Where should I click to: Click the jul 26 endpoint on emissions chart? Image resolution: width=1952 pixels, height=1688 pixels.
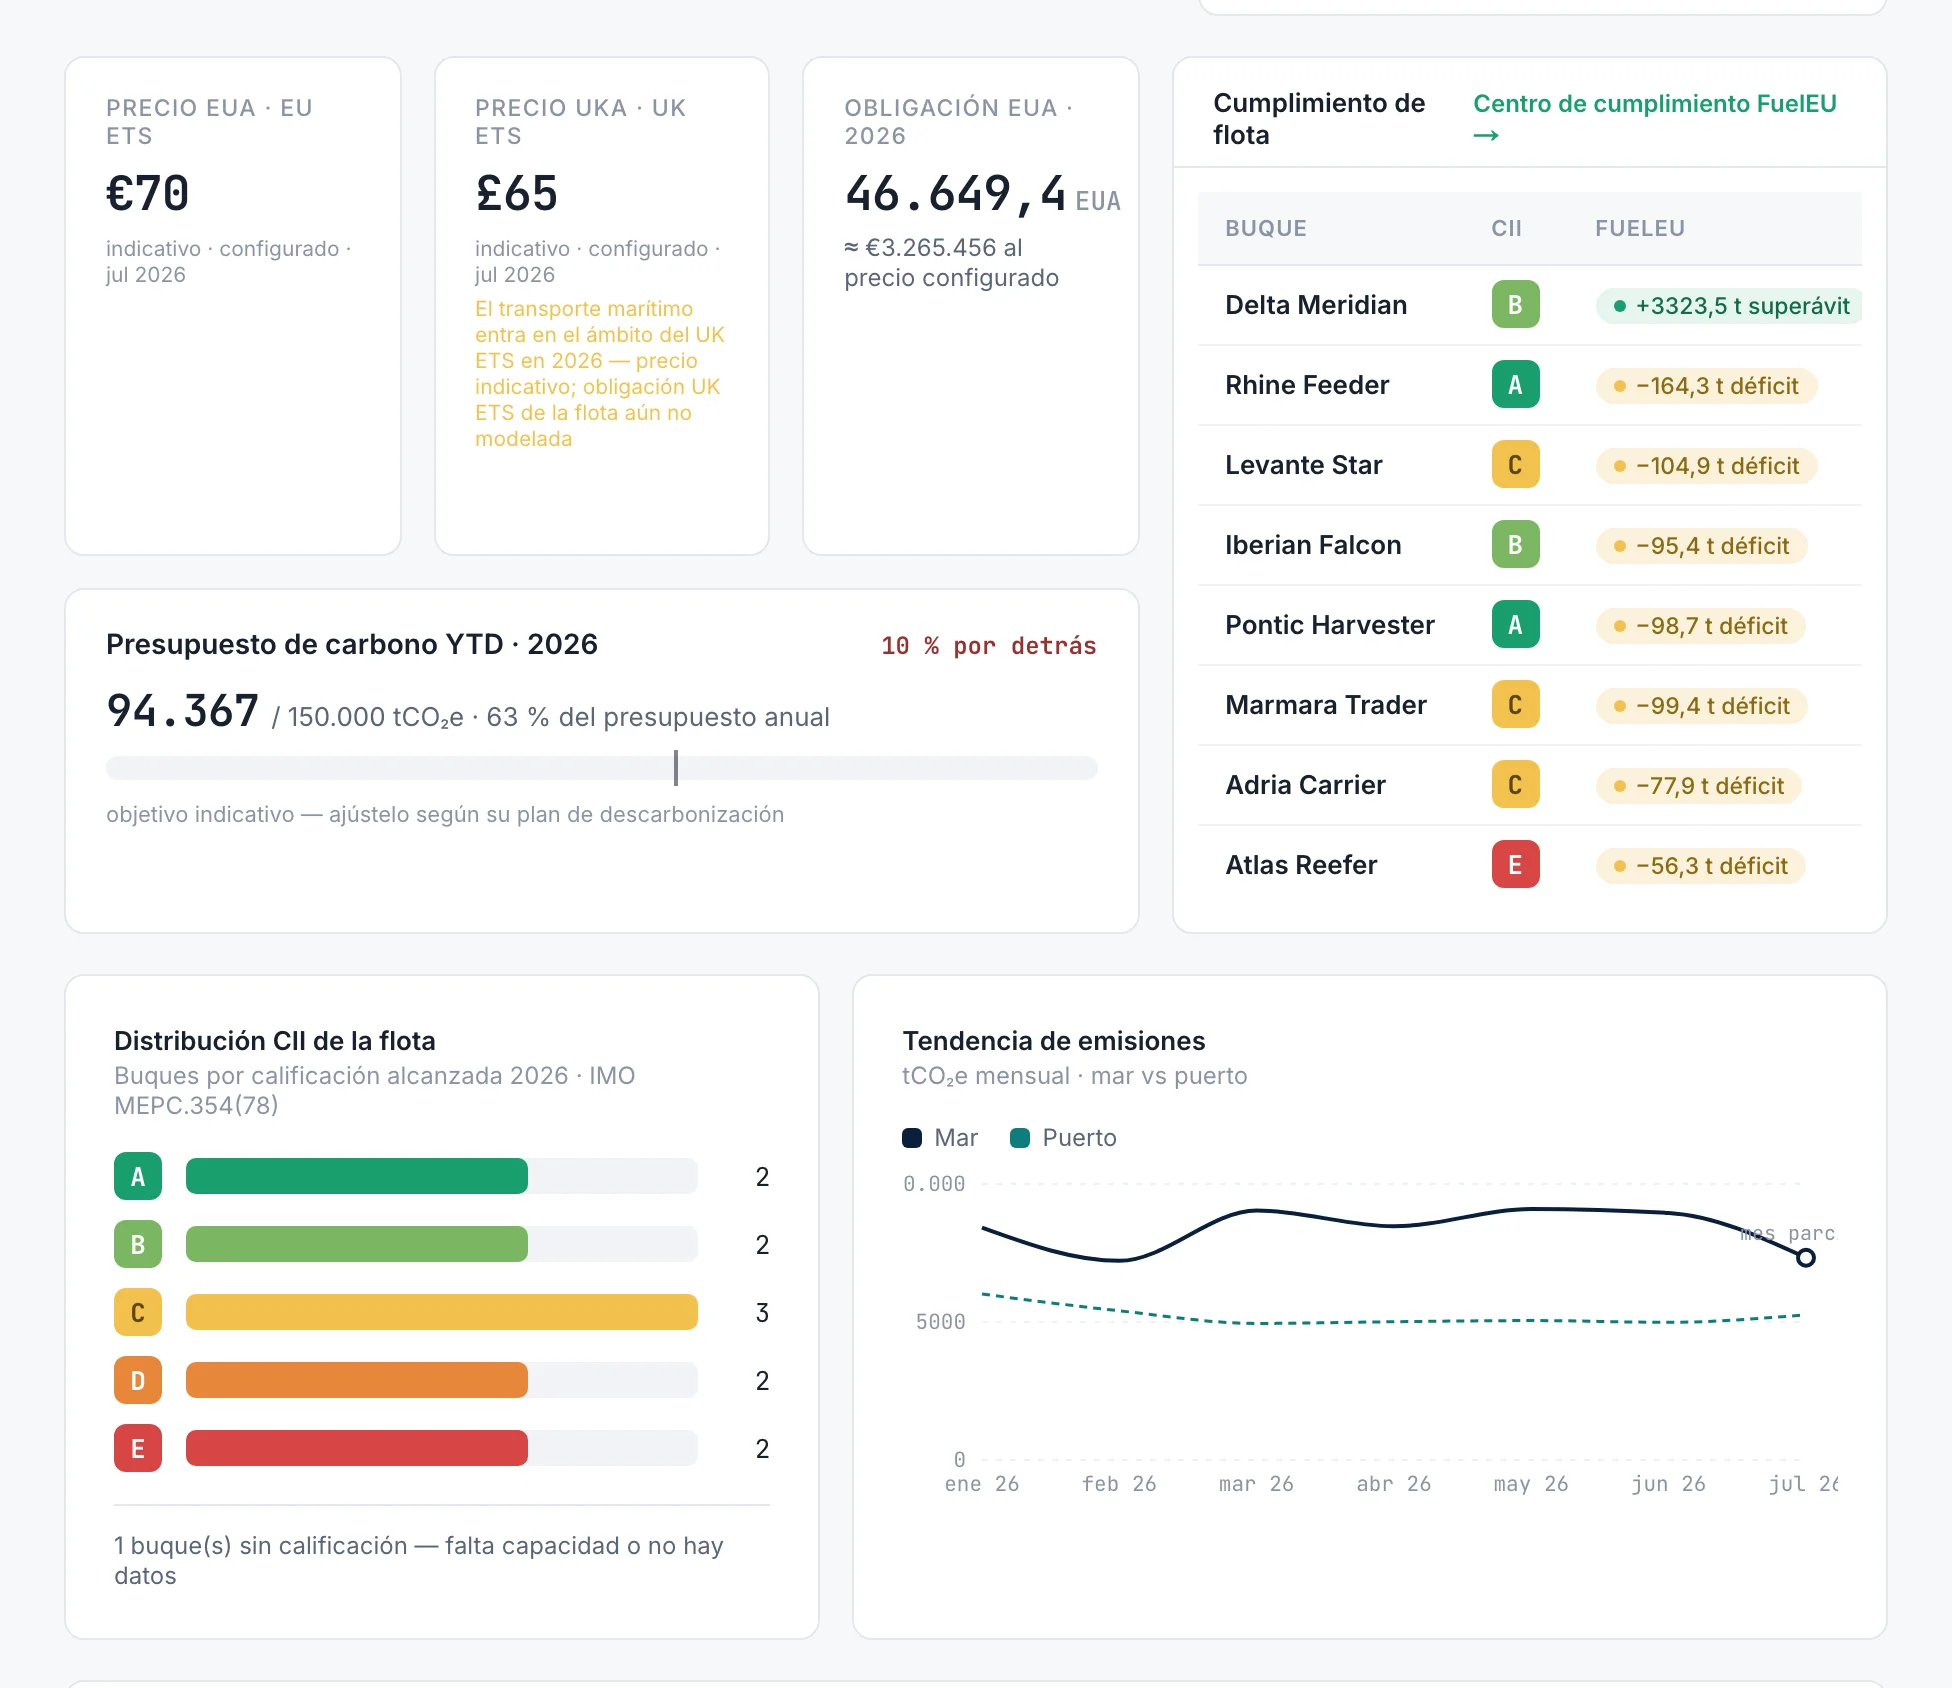[x=1805, y=1258]
